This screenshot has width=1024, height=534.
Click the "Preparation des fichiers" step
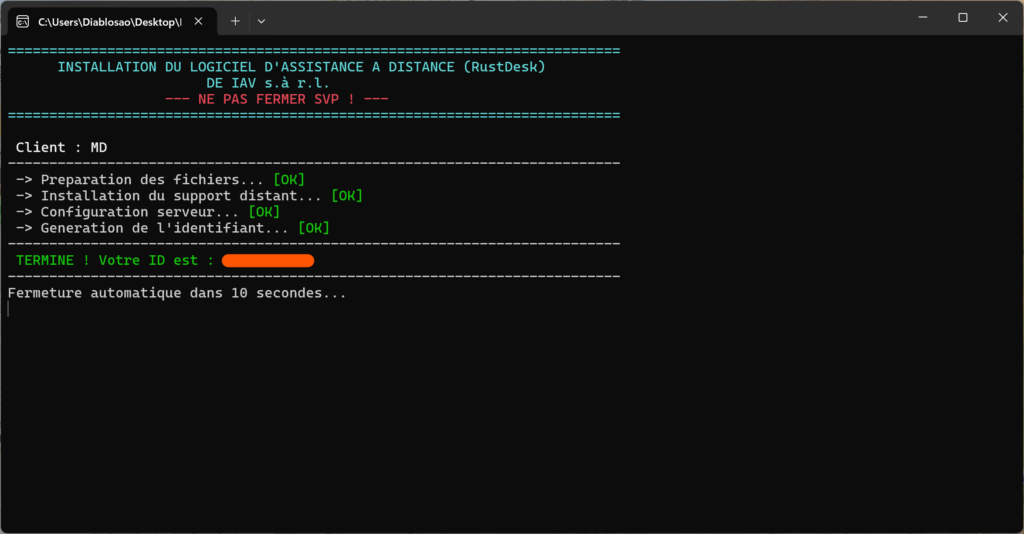[140, 180]
